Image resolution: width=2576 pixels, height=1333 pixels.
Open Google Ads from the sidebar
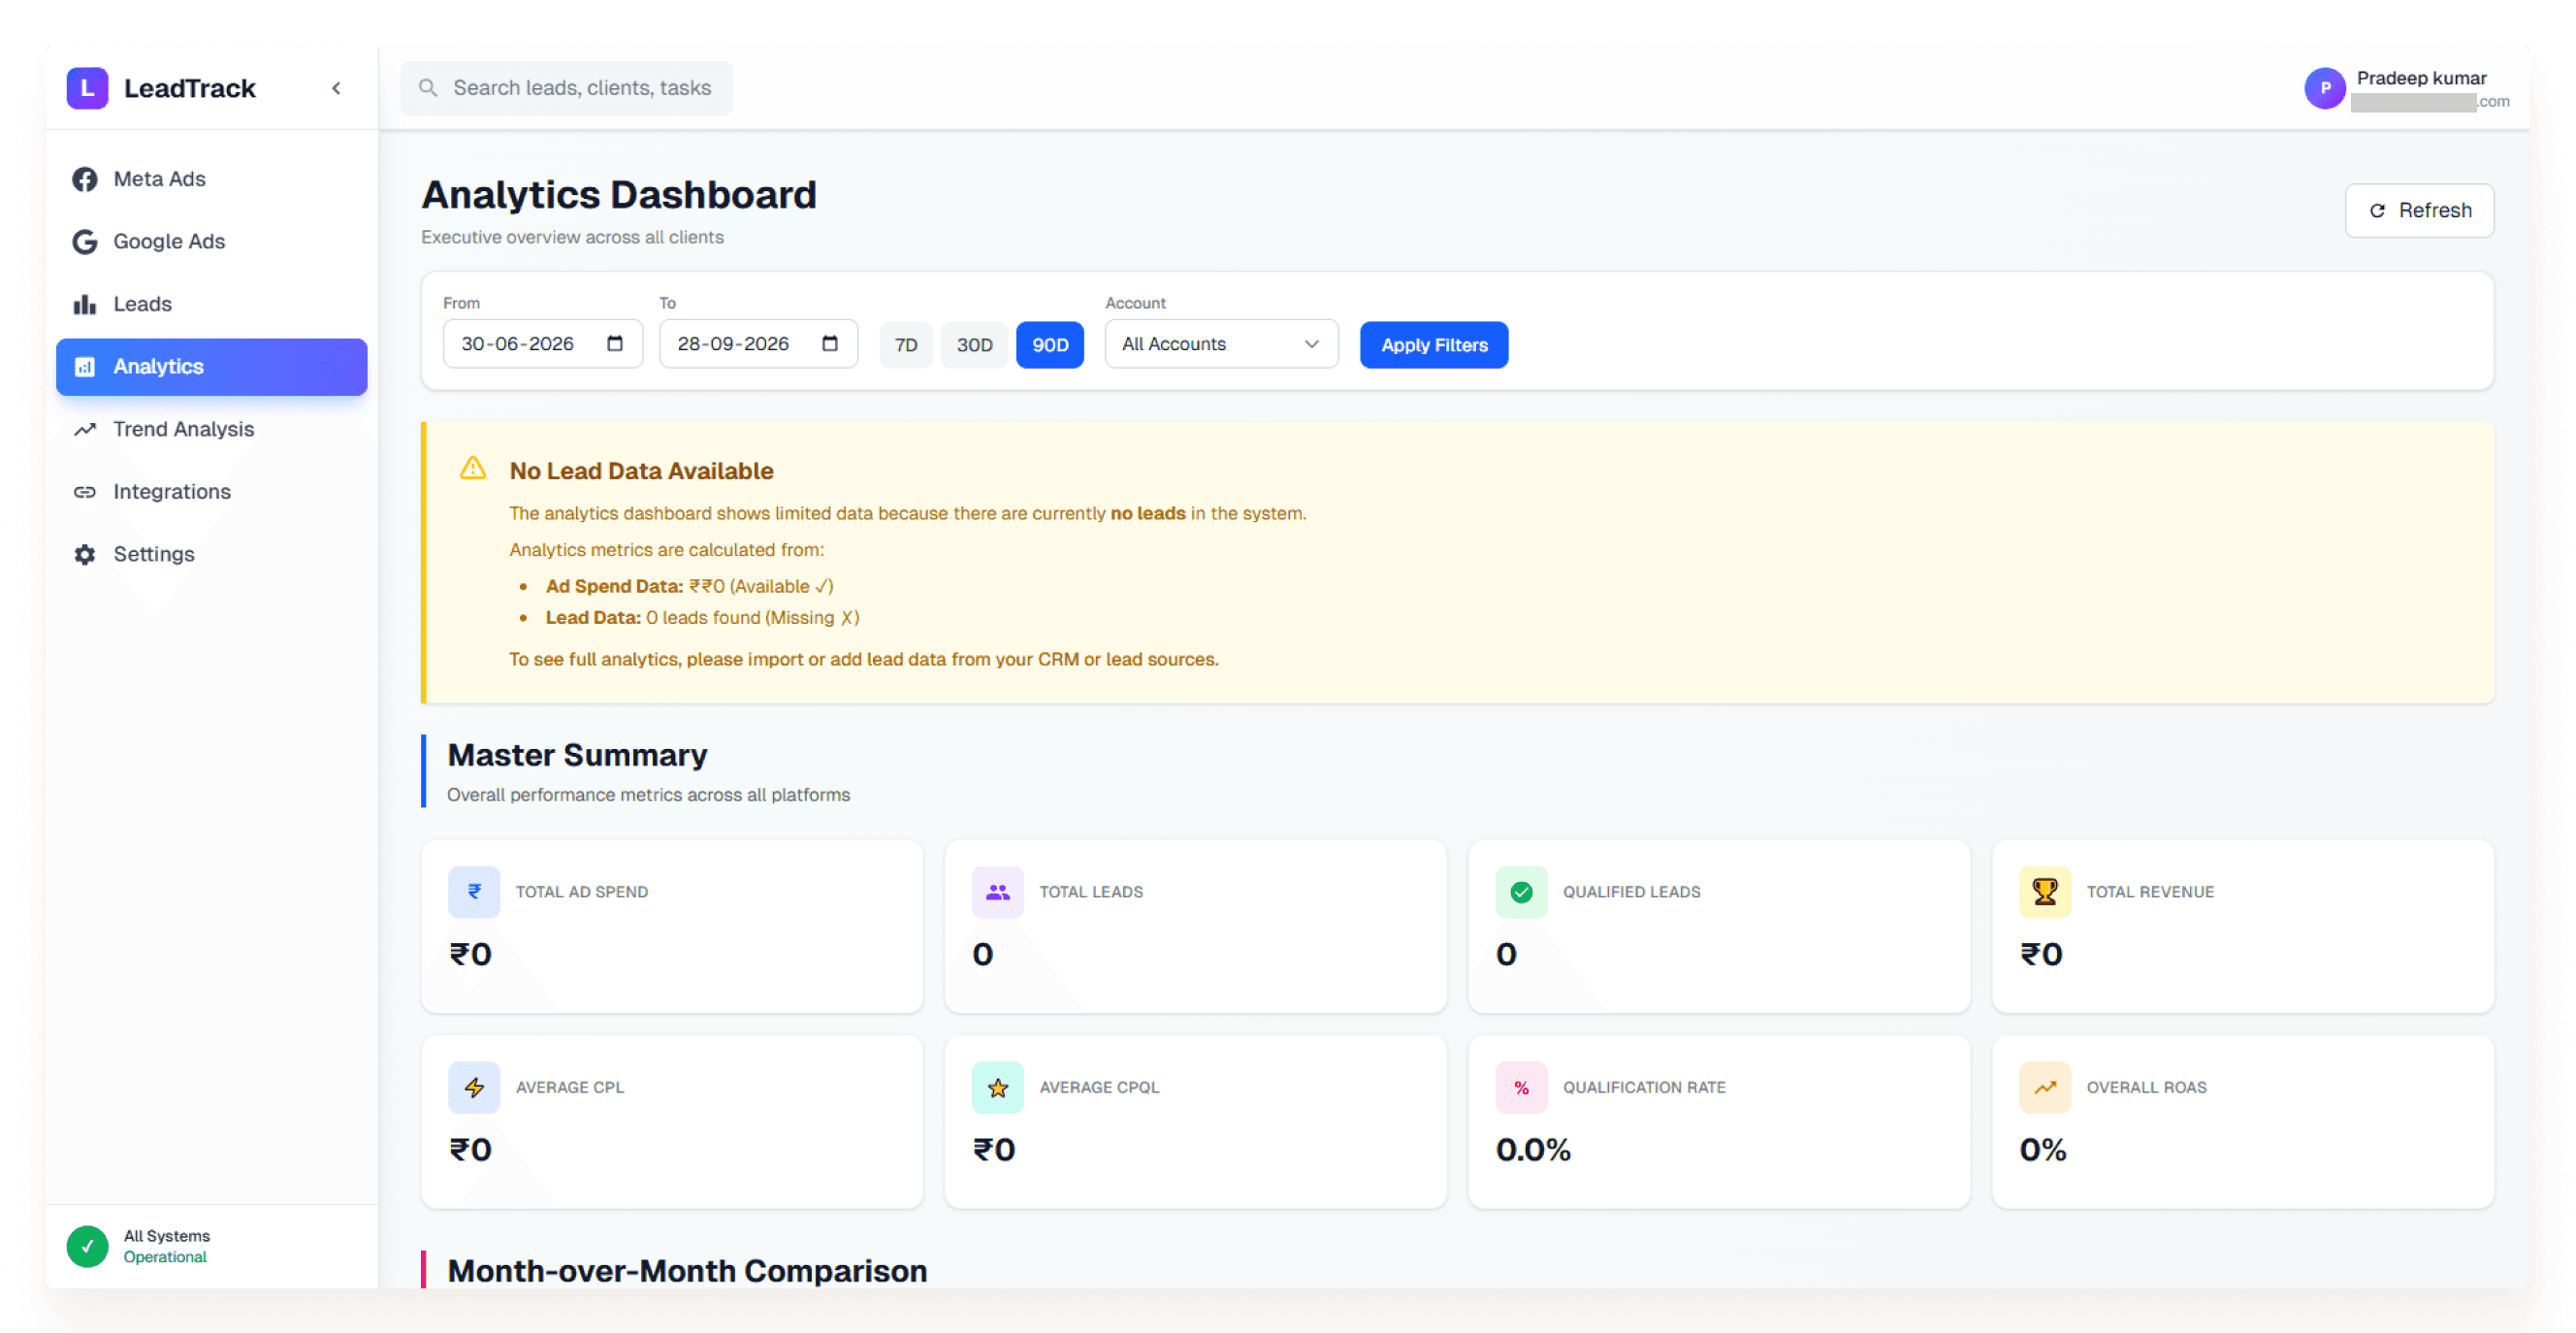tap(211, 241)
